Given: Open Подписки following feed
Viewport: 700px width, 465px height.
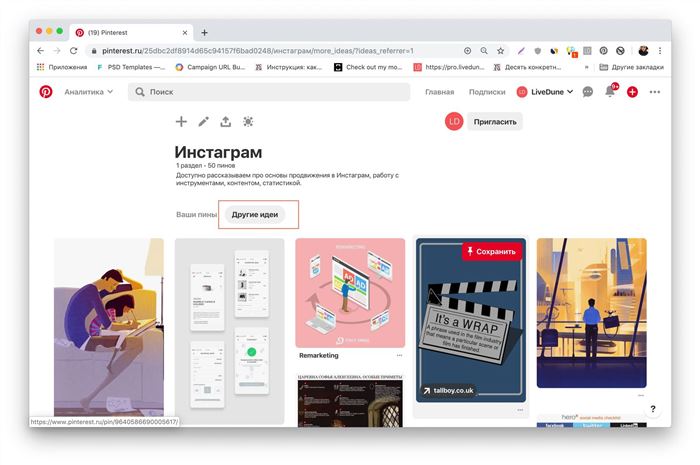Looking at the screenshot, I should click(487, 92).
